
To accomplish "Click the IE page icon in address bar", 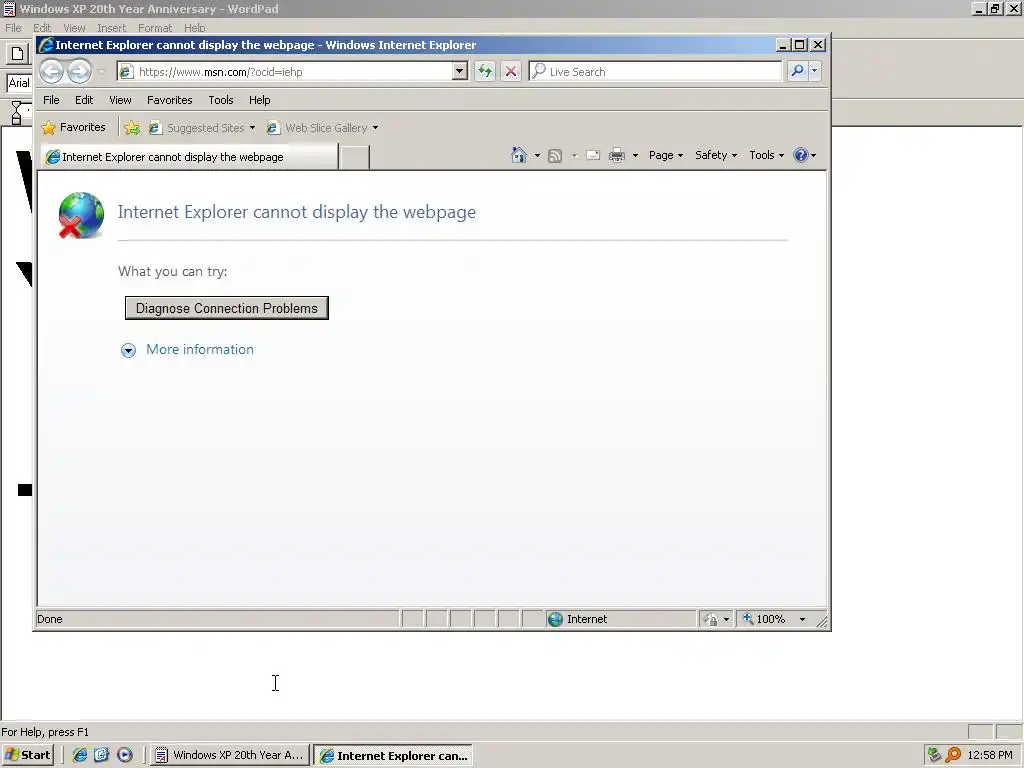I will coord(126,72).
